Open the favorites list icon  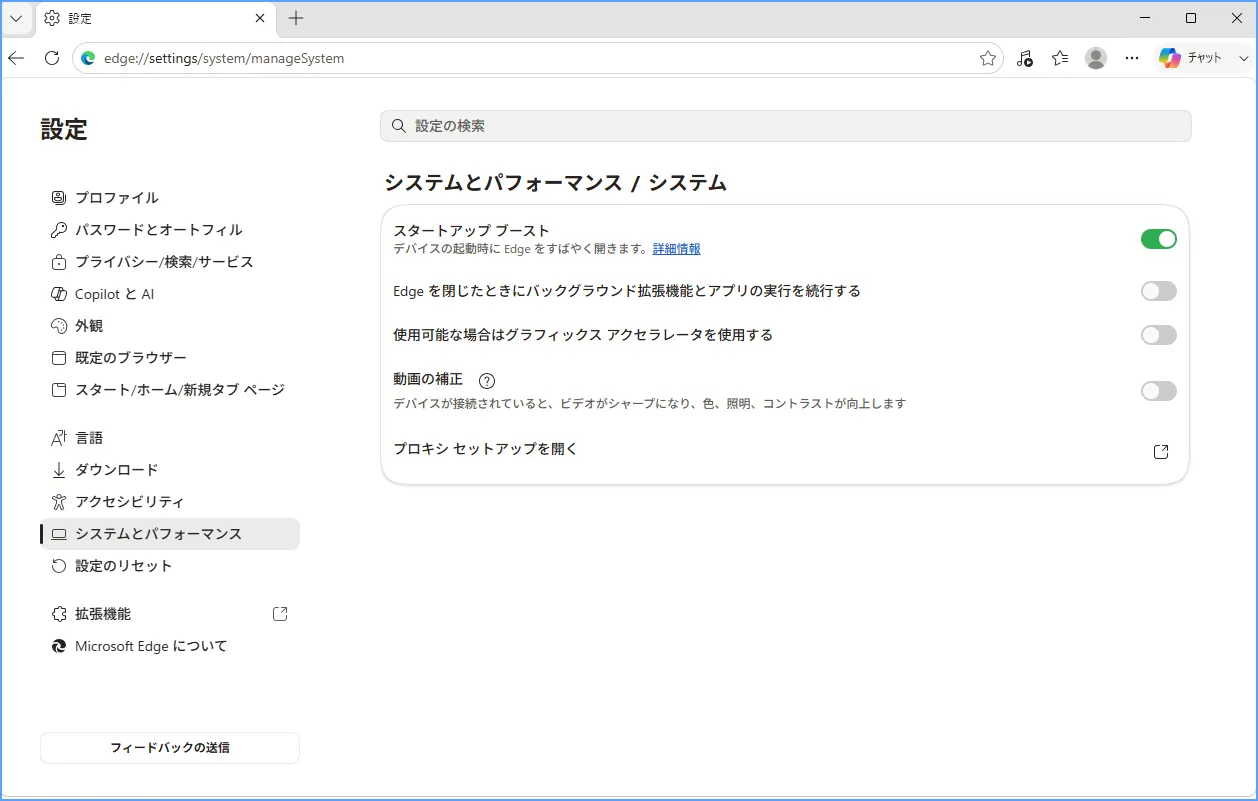[1060, 58]
